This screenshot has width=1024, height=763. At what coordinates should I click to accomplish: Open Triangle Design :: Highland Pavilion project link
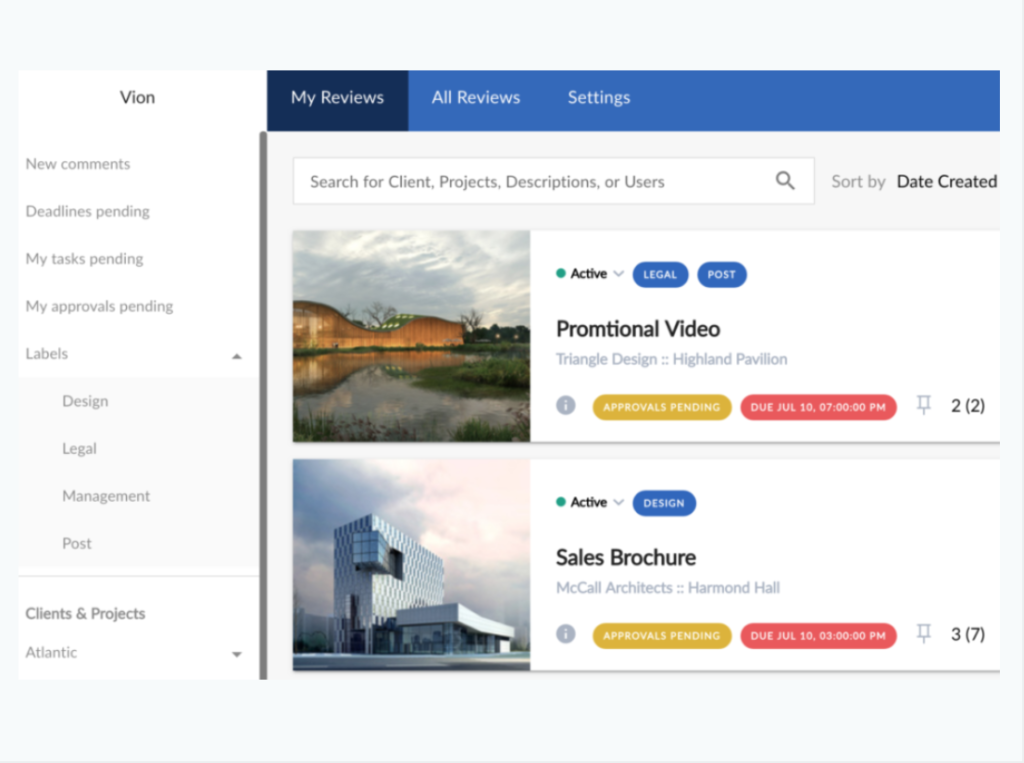click(x=671, y=358)
